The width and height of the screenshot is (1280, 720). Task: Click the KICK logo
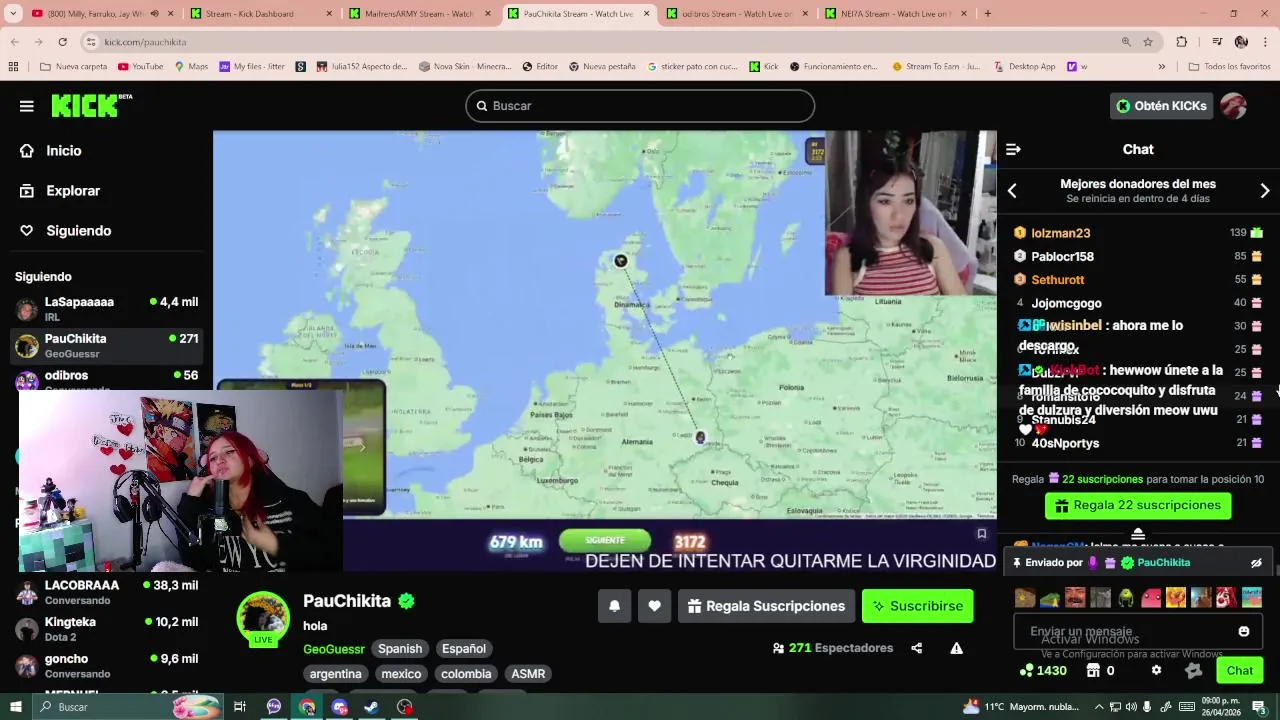click(91, 105)
